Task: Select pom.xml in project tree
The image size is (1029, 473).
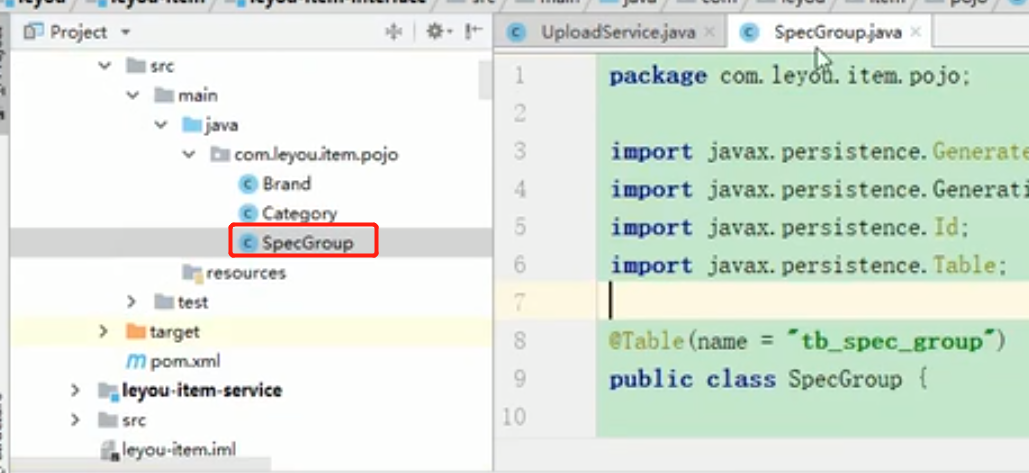Action: (x=185, y=361)
